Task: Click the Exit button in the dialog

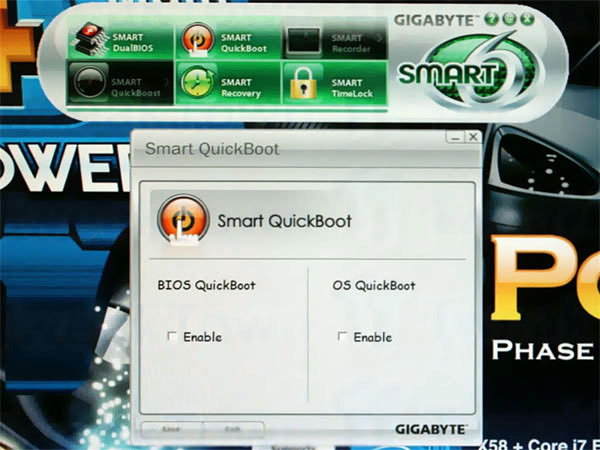Action: point(233,428)
